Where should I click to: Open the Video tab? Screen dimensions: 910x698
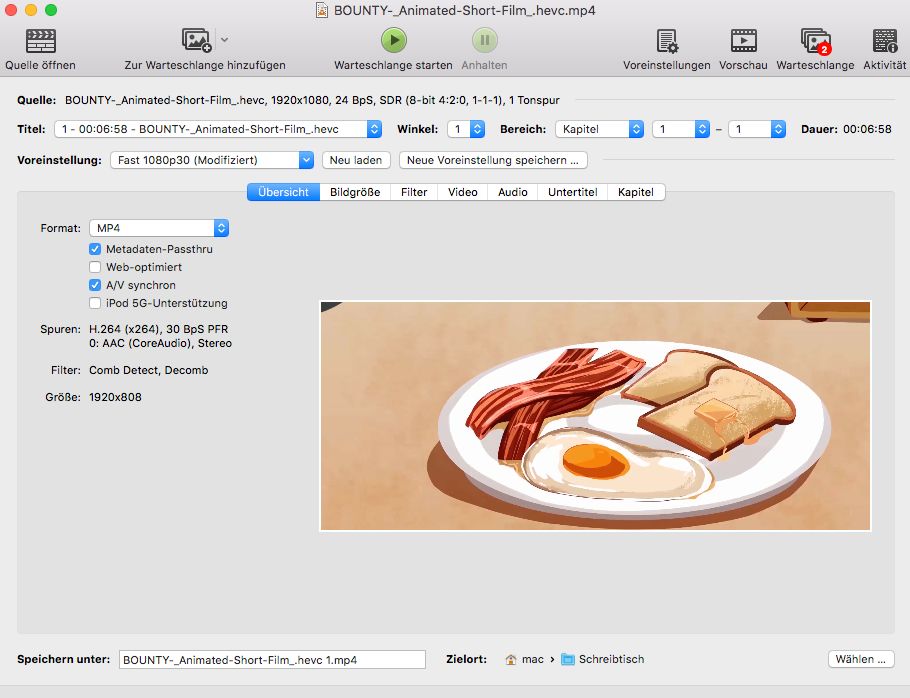pyautogui.click(x=463, y=192)
